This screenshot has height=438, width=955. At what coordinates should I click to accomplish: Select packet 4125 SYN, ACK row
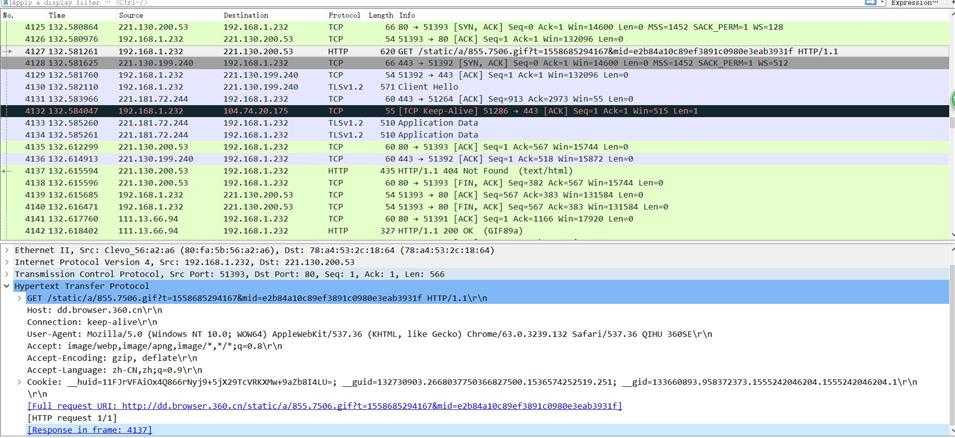[475, 27]
